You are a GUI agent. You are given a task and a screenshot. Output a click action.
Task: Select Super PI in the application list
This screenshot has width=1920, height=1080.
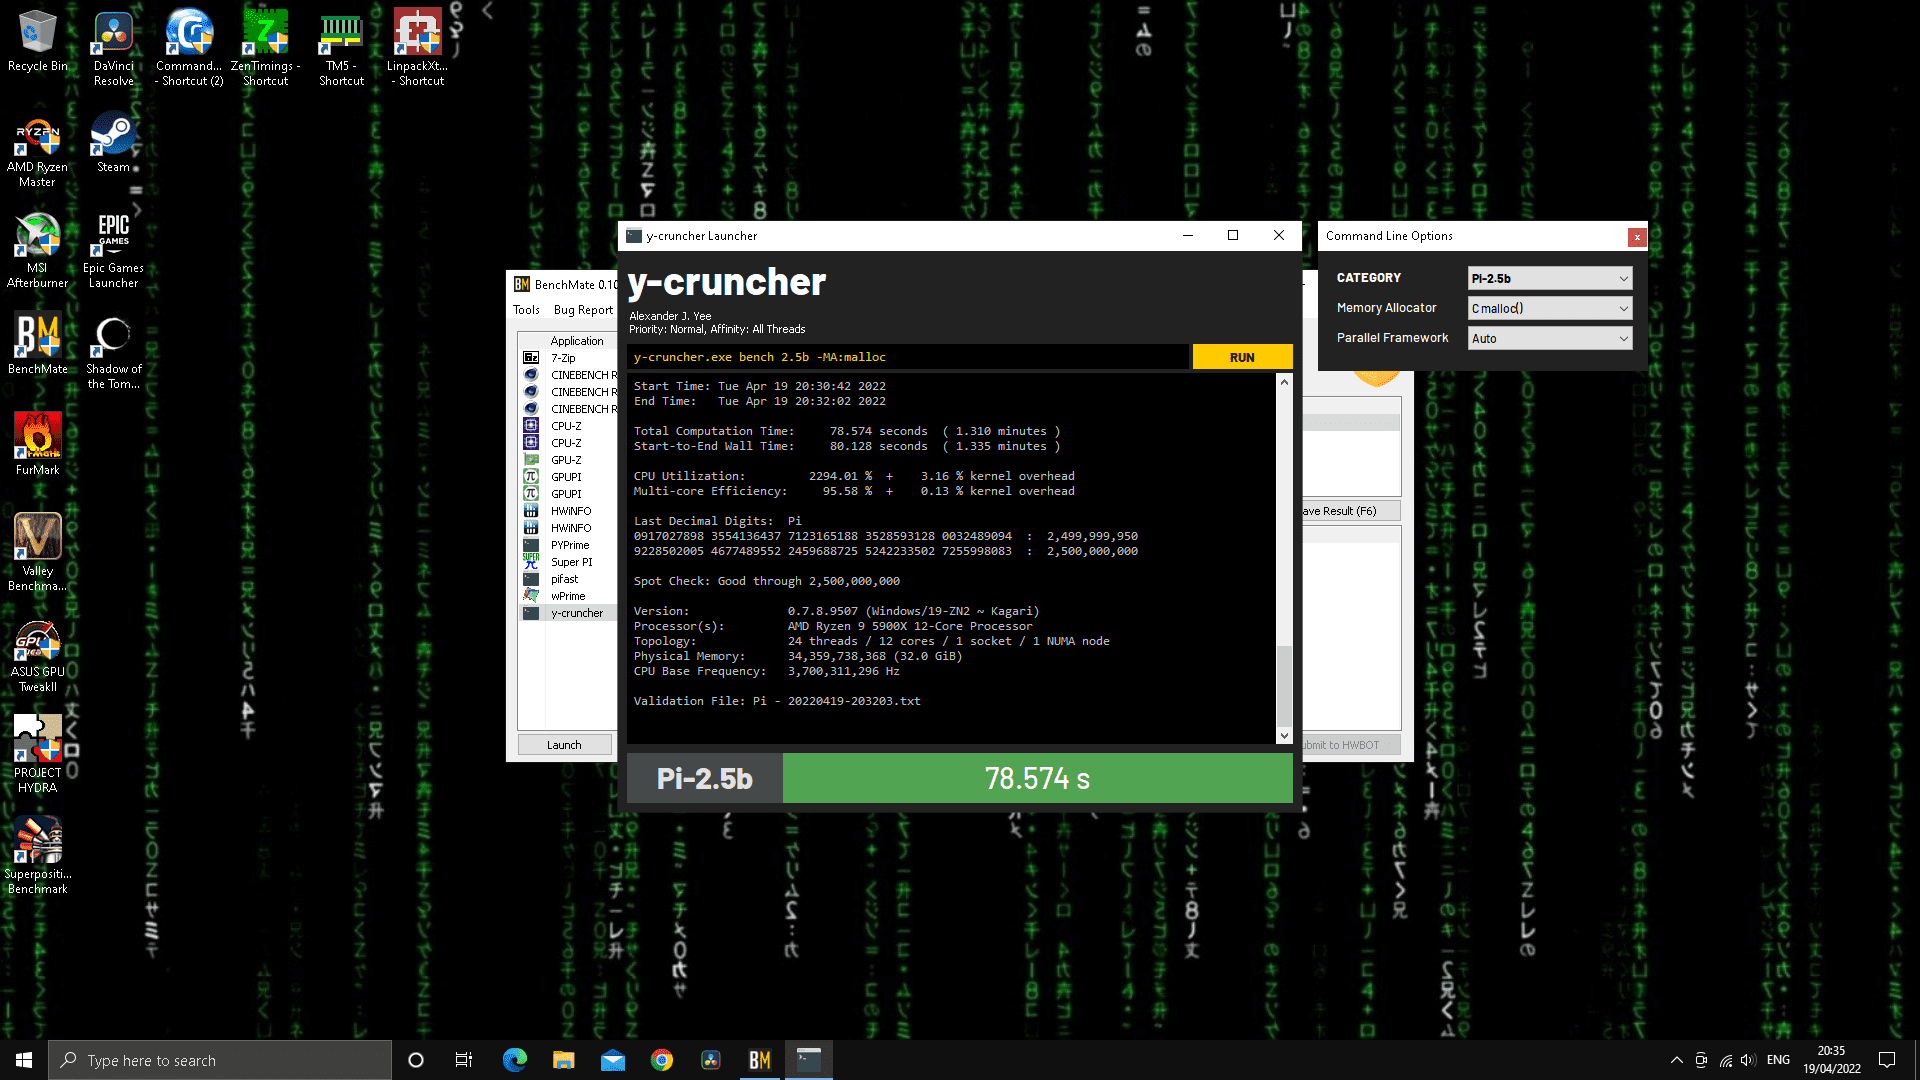coord(567,562)
